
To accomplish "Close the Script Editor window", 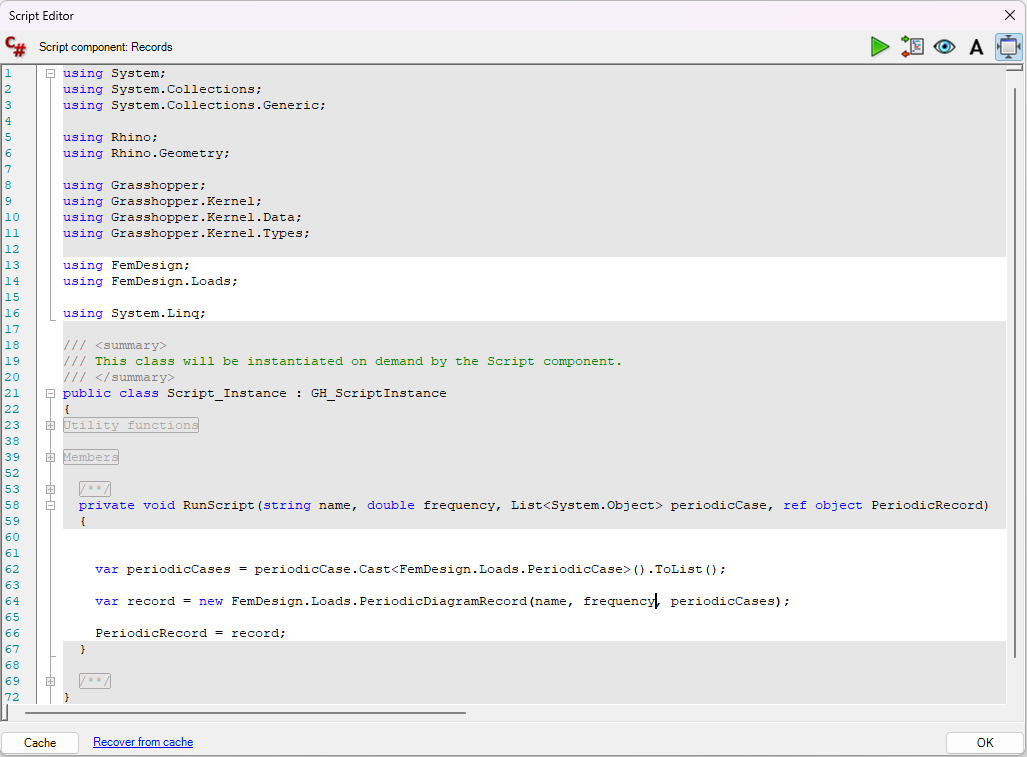I will (1009, 15).
